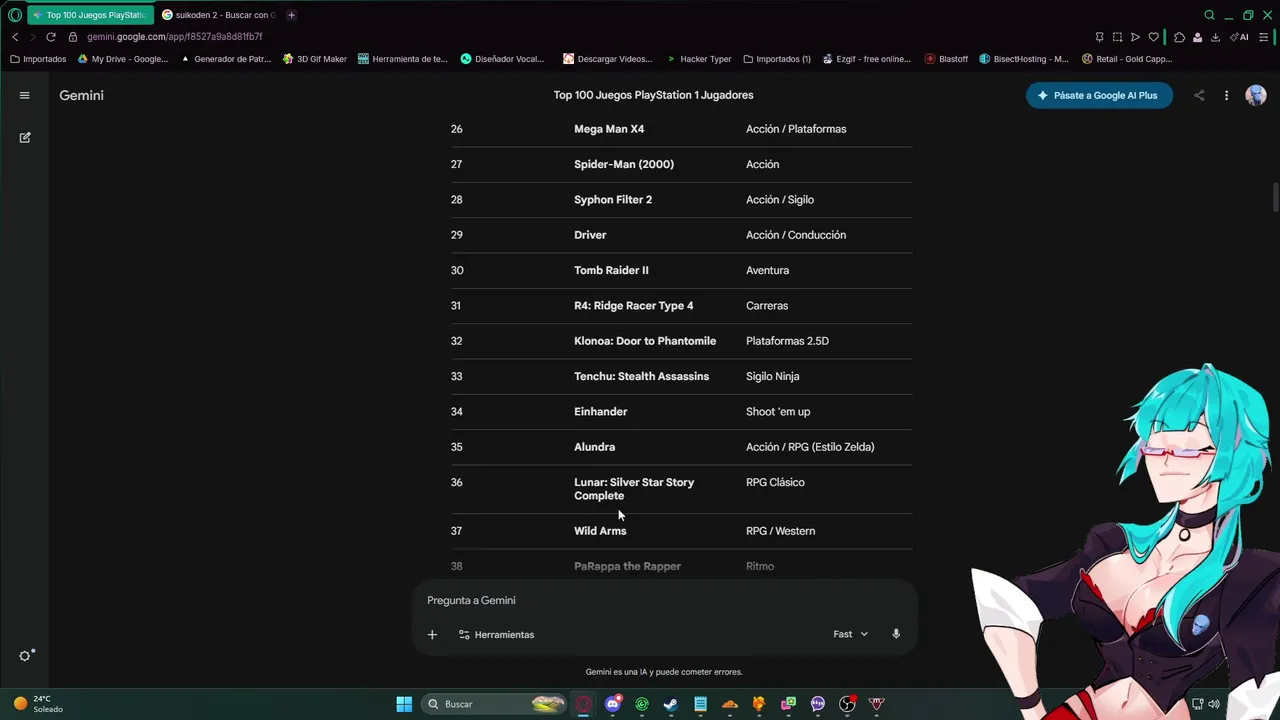Switch to the suikoden 2 search tab

pos(218,15)
